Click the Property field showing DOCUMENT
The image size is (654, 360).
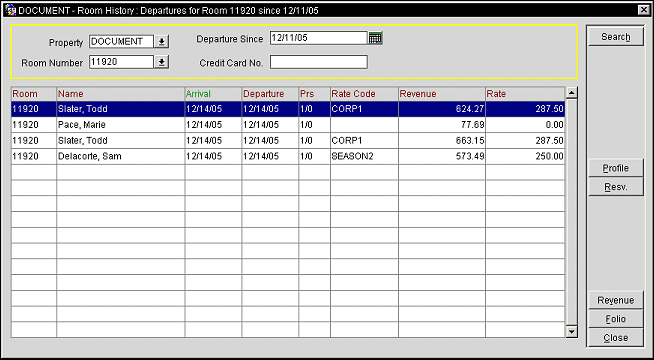point(121,41)
